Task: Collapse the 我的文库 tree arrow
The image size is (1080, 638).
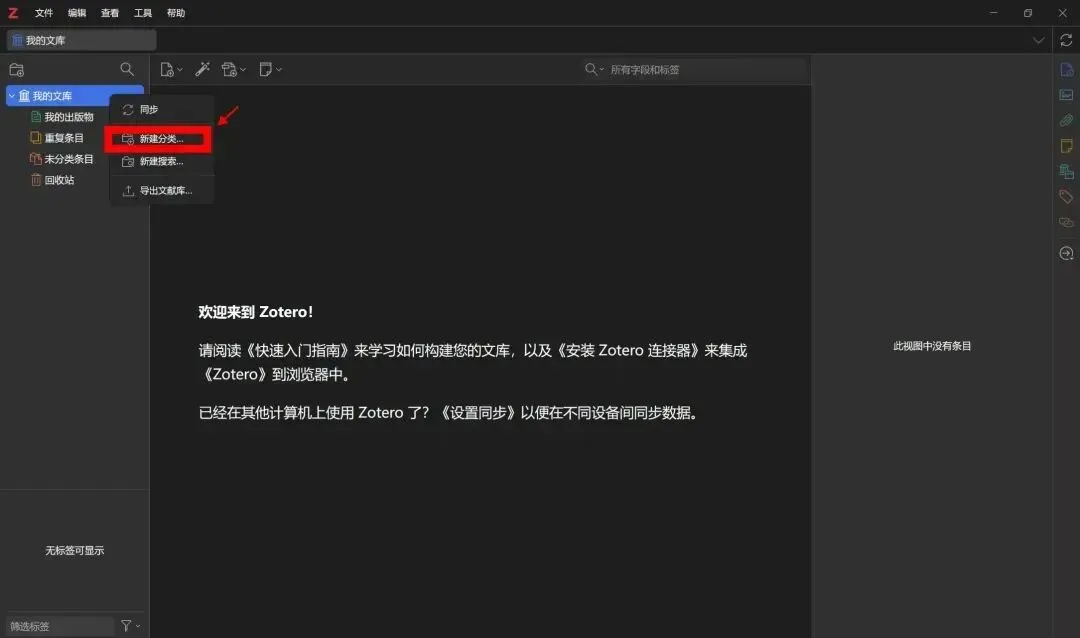Action: [x=12, y=96]
